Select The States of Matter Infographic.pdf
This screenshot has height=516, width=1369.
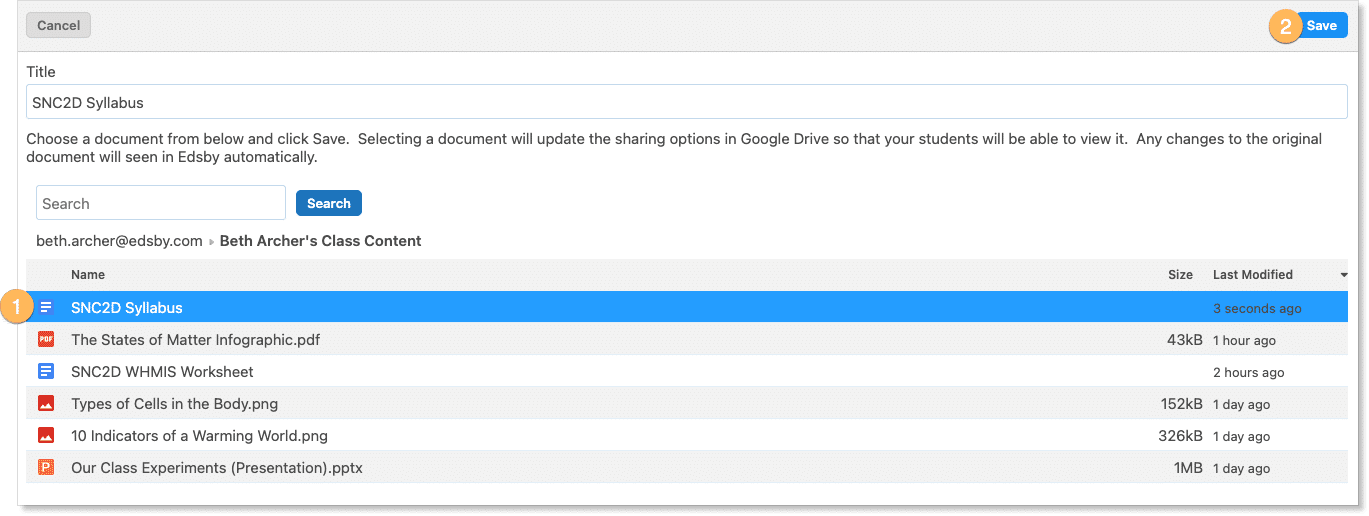(x=195, y=340)
